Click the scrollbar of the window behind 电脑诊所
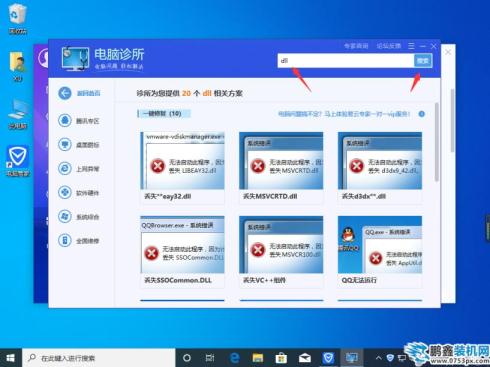The width and height of the screenshot is (490, 367). coord(452,121)
